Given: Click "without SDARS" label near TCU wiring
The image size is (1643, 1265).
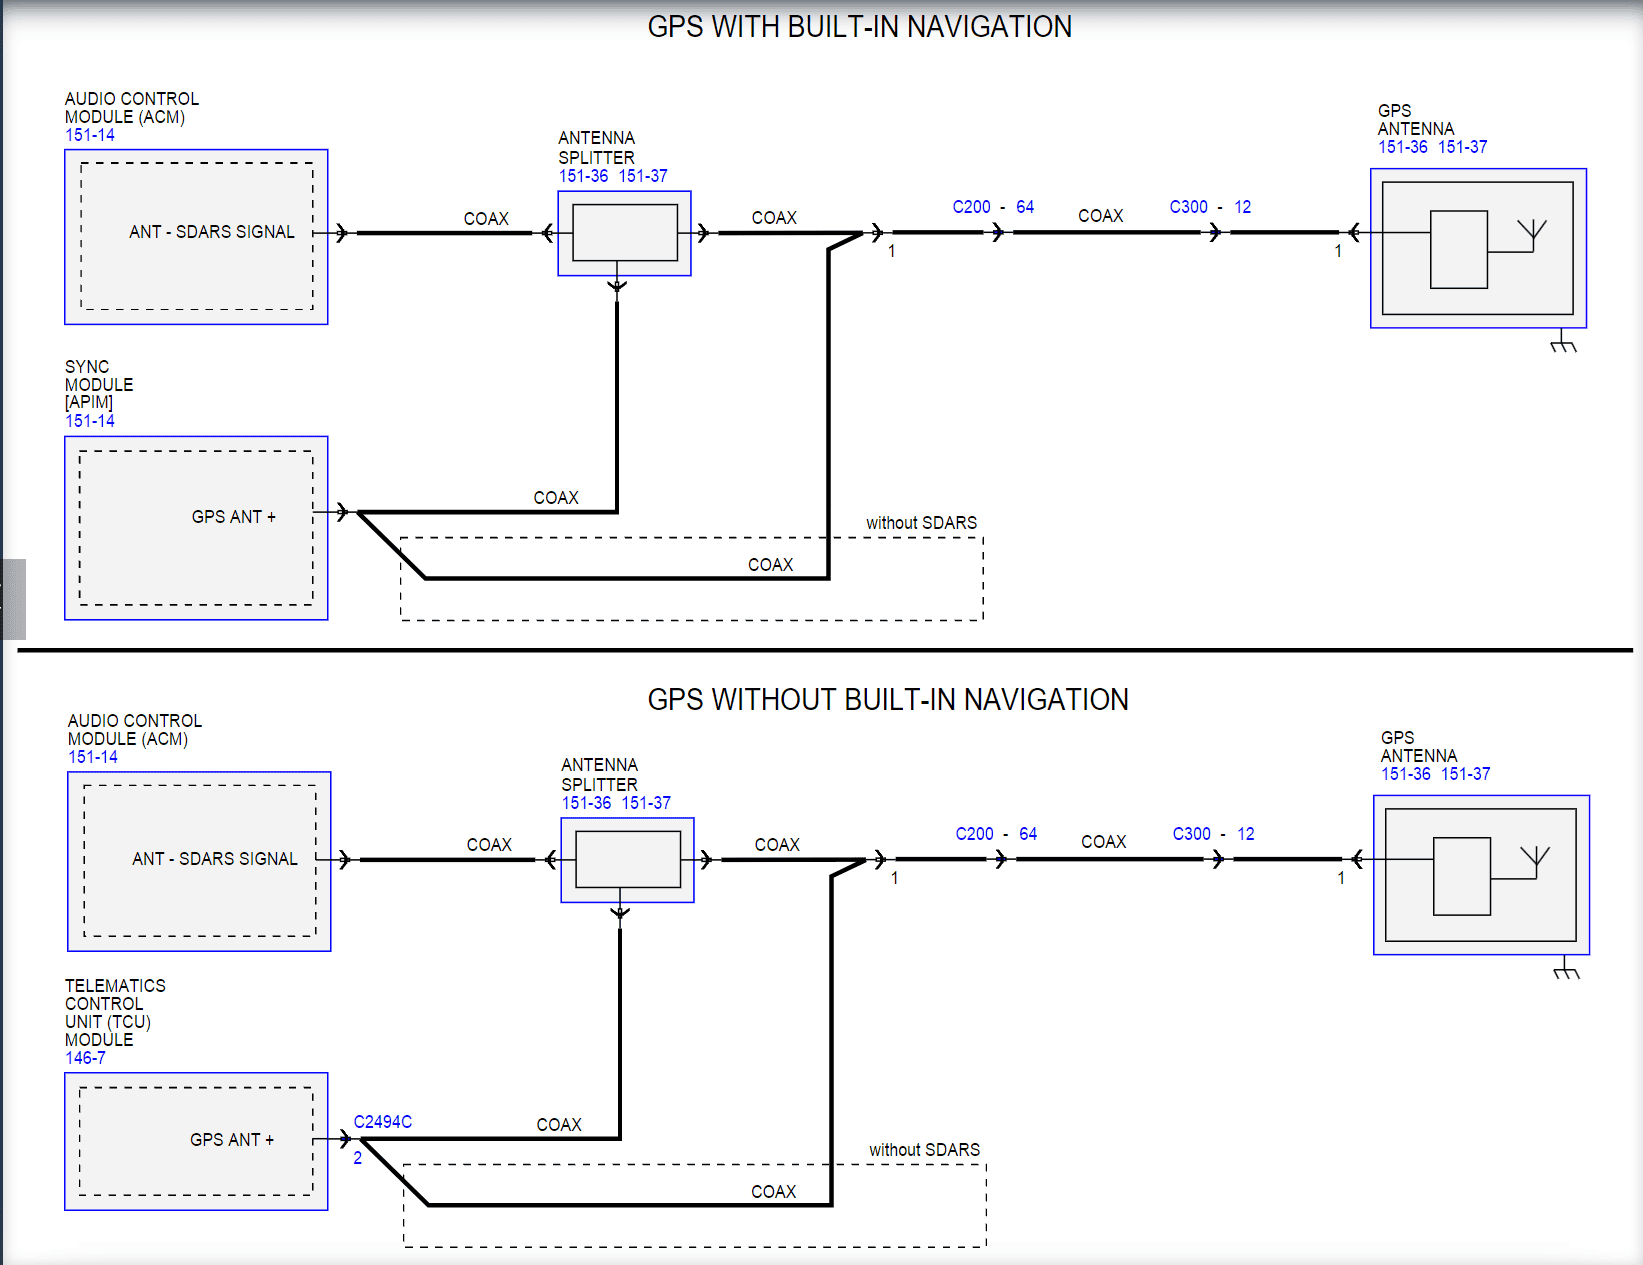Looking at the screenshot, I should pyautogui.click(x=924, y=1150).
